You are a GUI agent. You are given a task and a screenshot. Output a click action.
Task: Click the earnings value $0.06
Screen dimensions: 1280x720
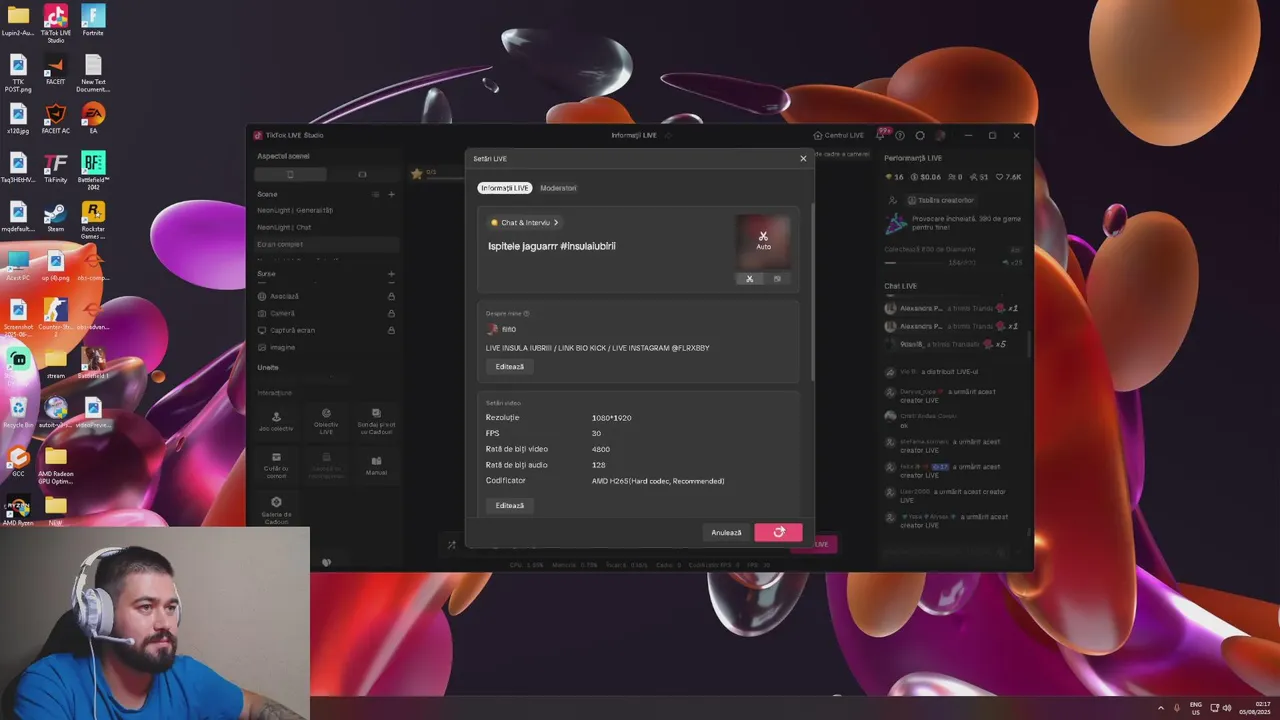(x=925, y=177)
